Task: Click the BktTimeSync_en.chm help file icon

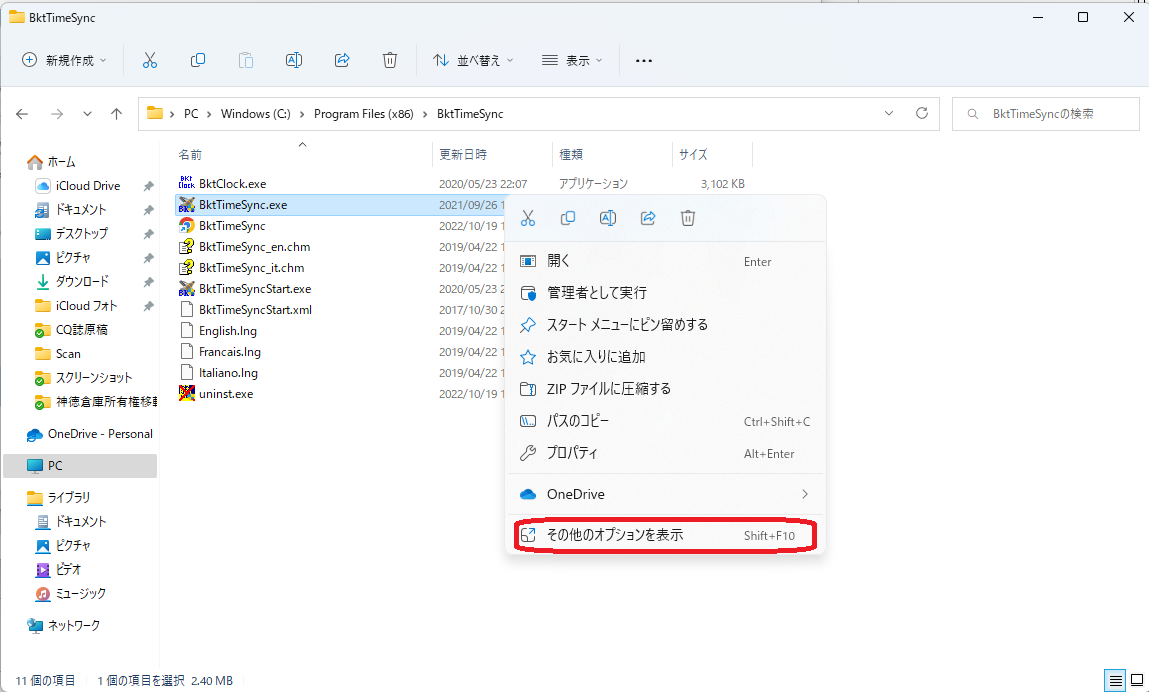Action: [187, 246]
